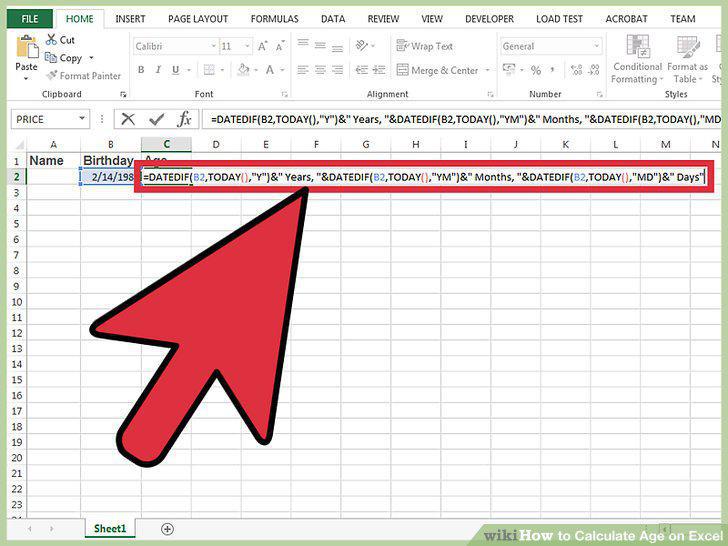Click the Copy button
Viewport: 728px width, 546px height.
[64, 58]
